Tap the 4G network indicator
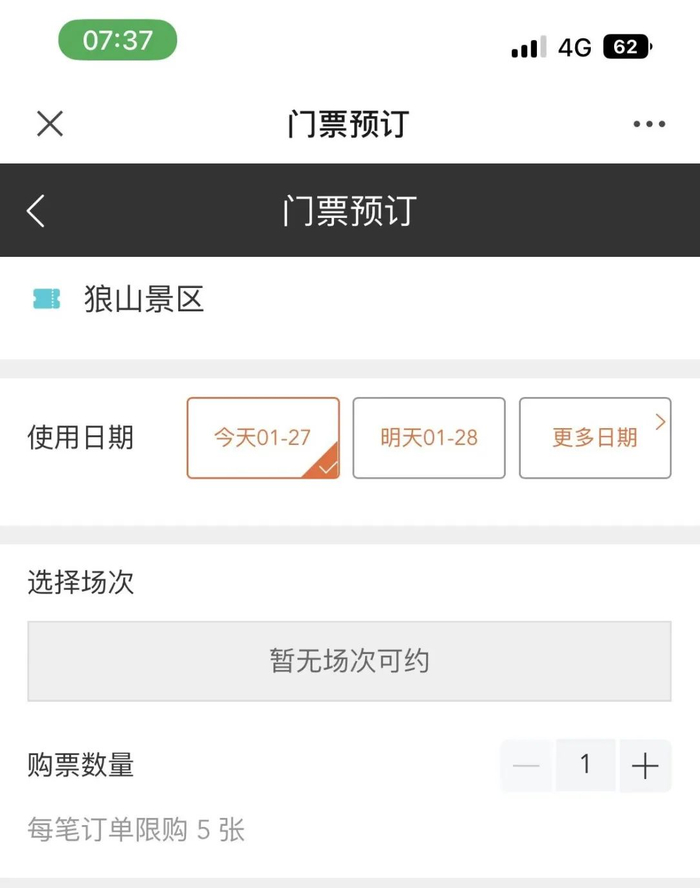The height and width of the screenshot is (888, 700). click(575, 47)
